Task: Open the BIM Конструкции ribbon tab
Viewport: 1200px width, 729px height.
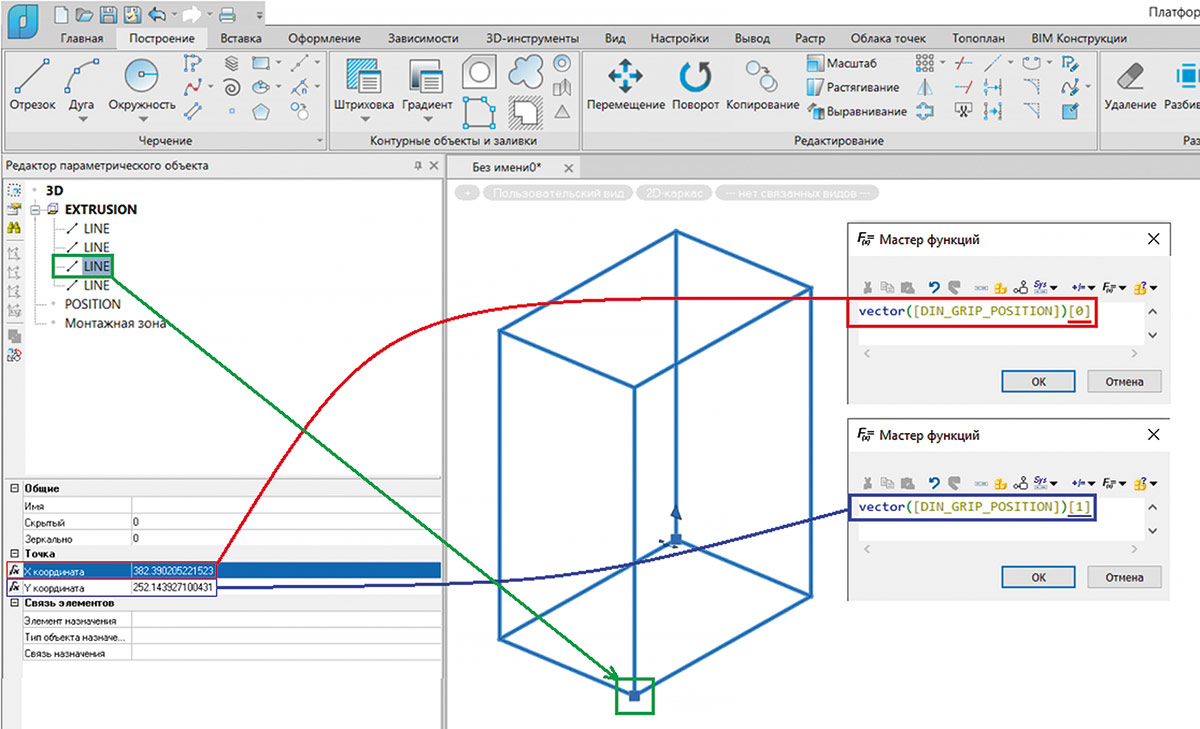Action: [x=1078, y=39]
